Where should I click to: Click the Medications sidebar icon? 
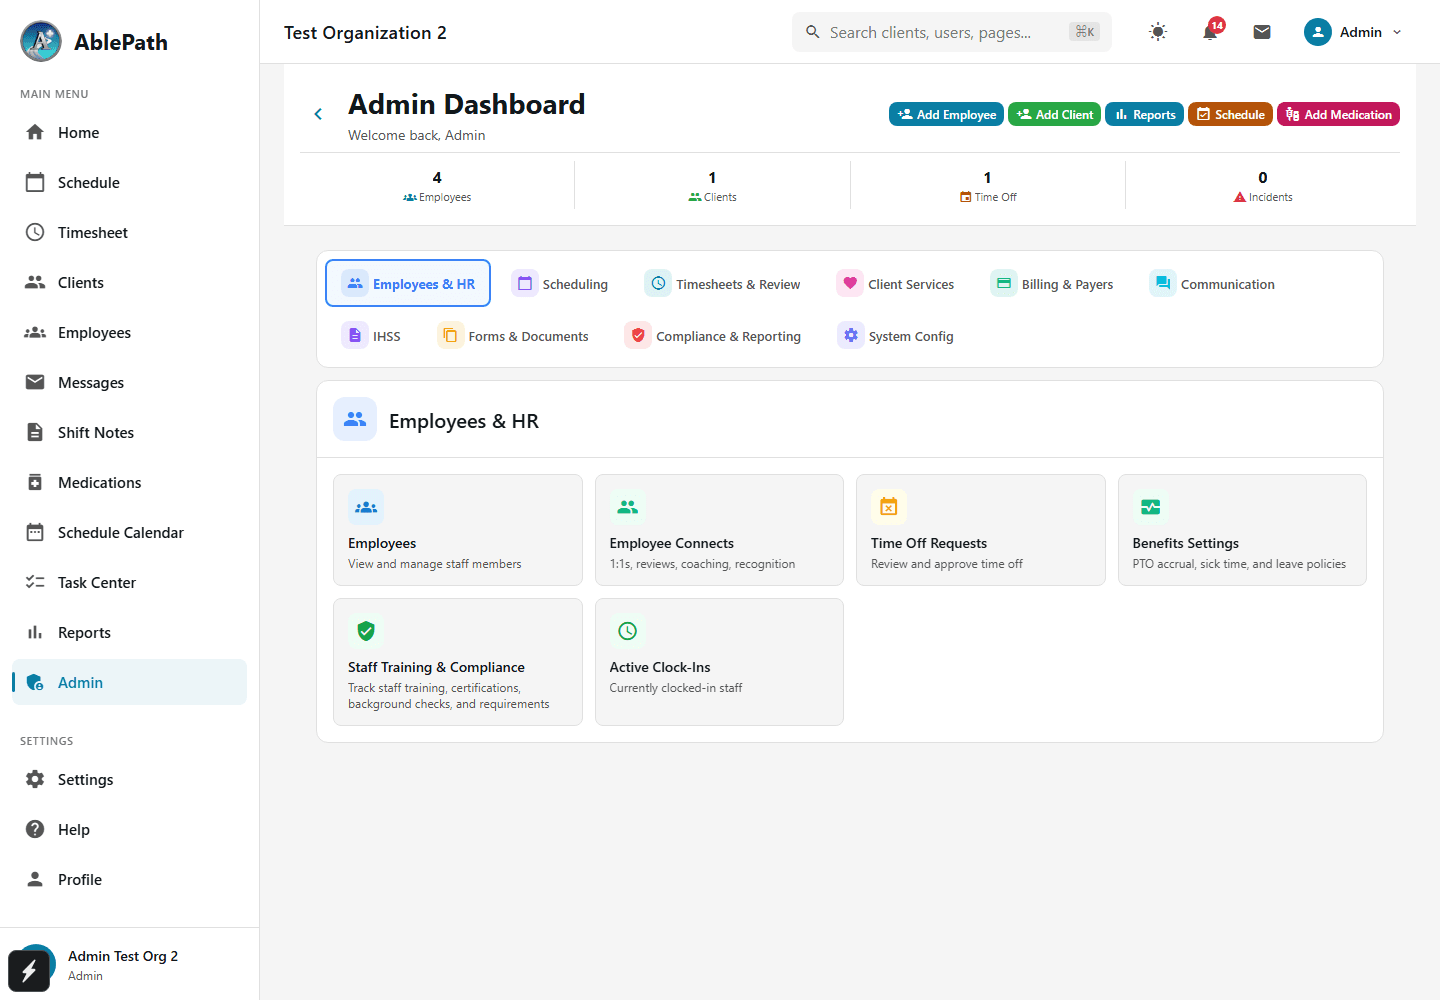(35, 482)
